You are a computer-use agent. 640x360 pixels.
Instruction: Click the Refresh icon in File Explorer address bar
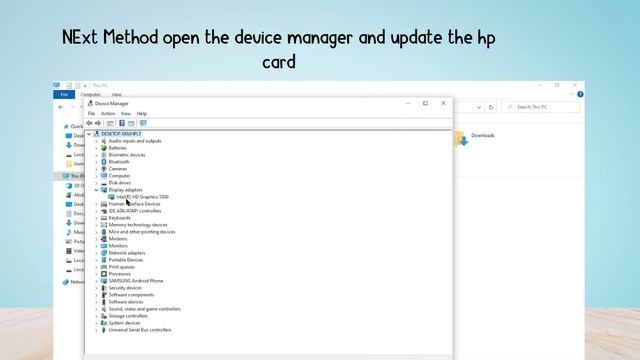[x=491, y=107]
